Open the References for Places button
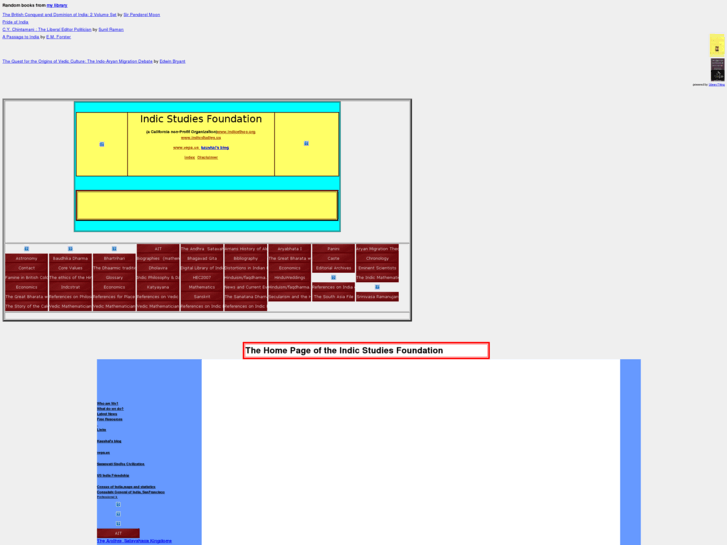Image resolution: width=727 pixels, height=545 pixels. coord(114,297)
